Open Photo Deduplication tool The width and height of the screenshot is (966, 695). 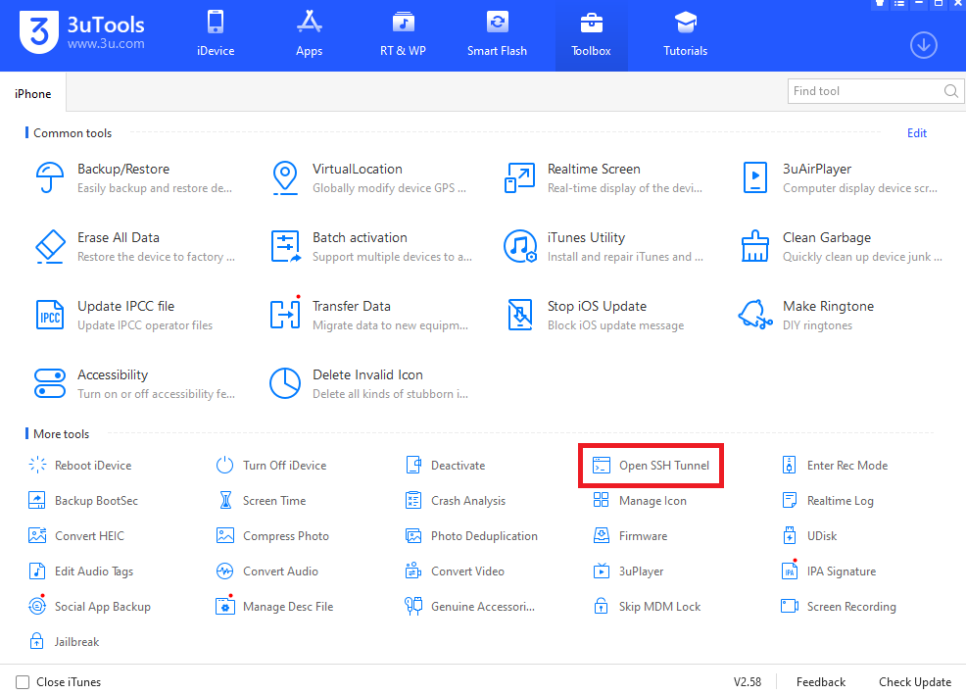[471, 535]
